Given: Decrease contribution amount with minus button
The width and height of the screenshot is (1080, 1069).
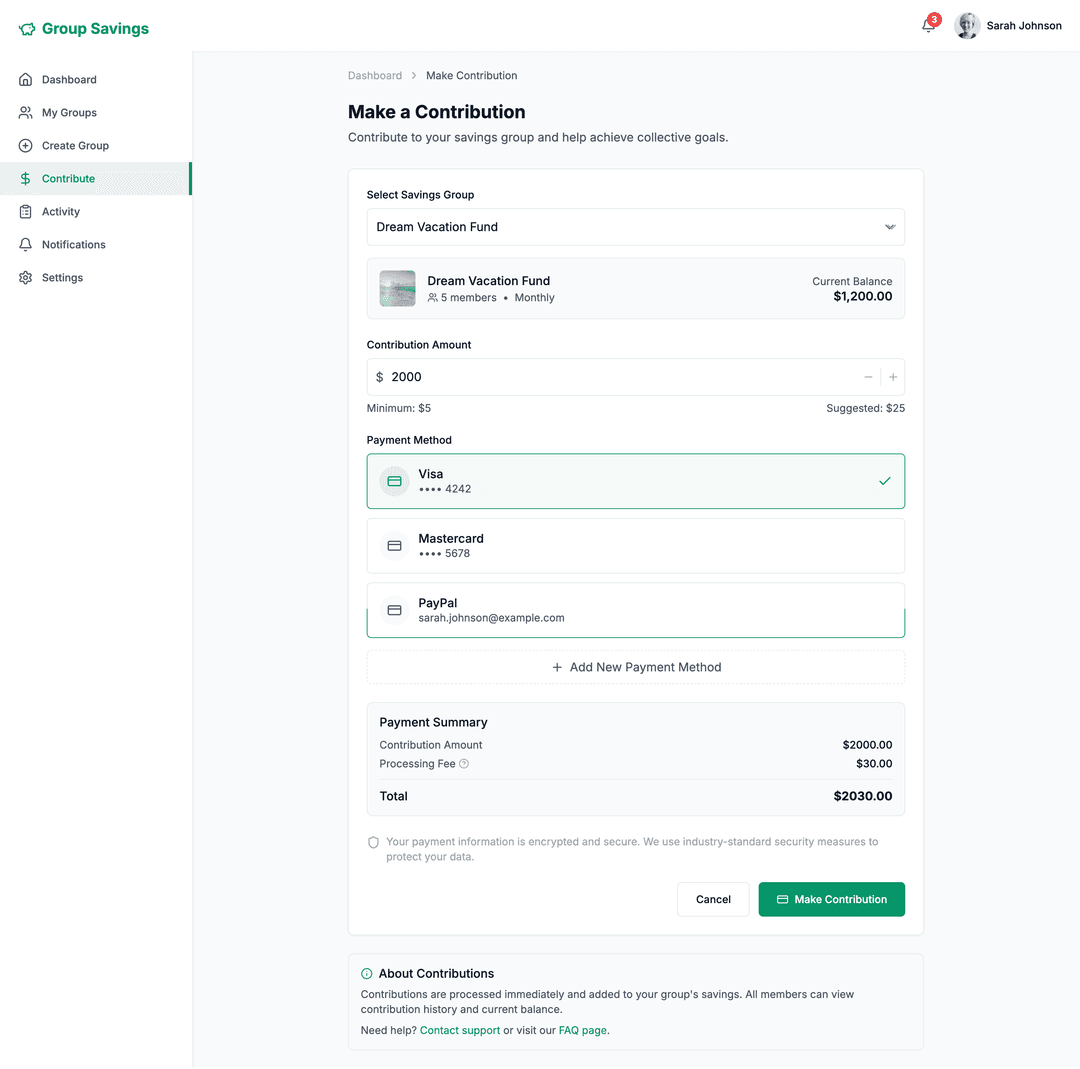Looking at the screenshot, I should (868, 377).
